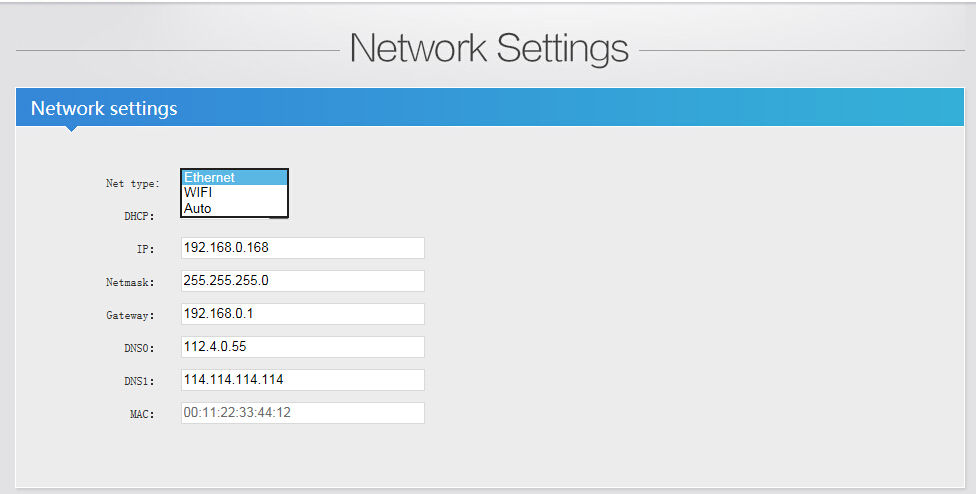Pick Auto from the Net type dropdown
The height and width of the screenshot is (494, 976).
pyautogui.click(x=234, y=208)
